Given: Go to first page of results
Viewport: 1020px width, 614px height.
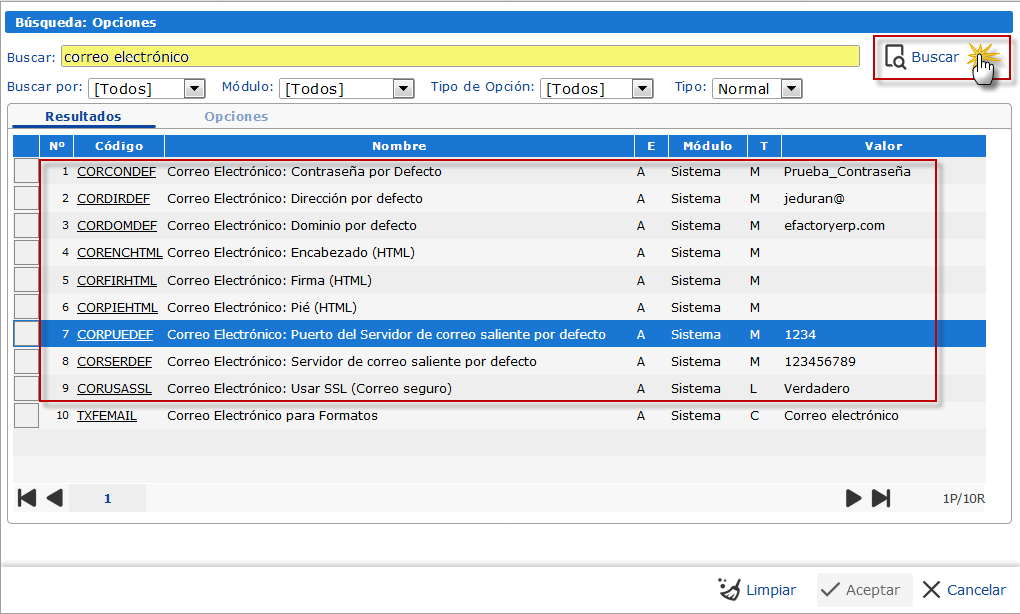Looking at the screenshot, I should pyautogui.click(x=27, y=498).
